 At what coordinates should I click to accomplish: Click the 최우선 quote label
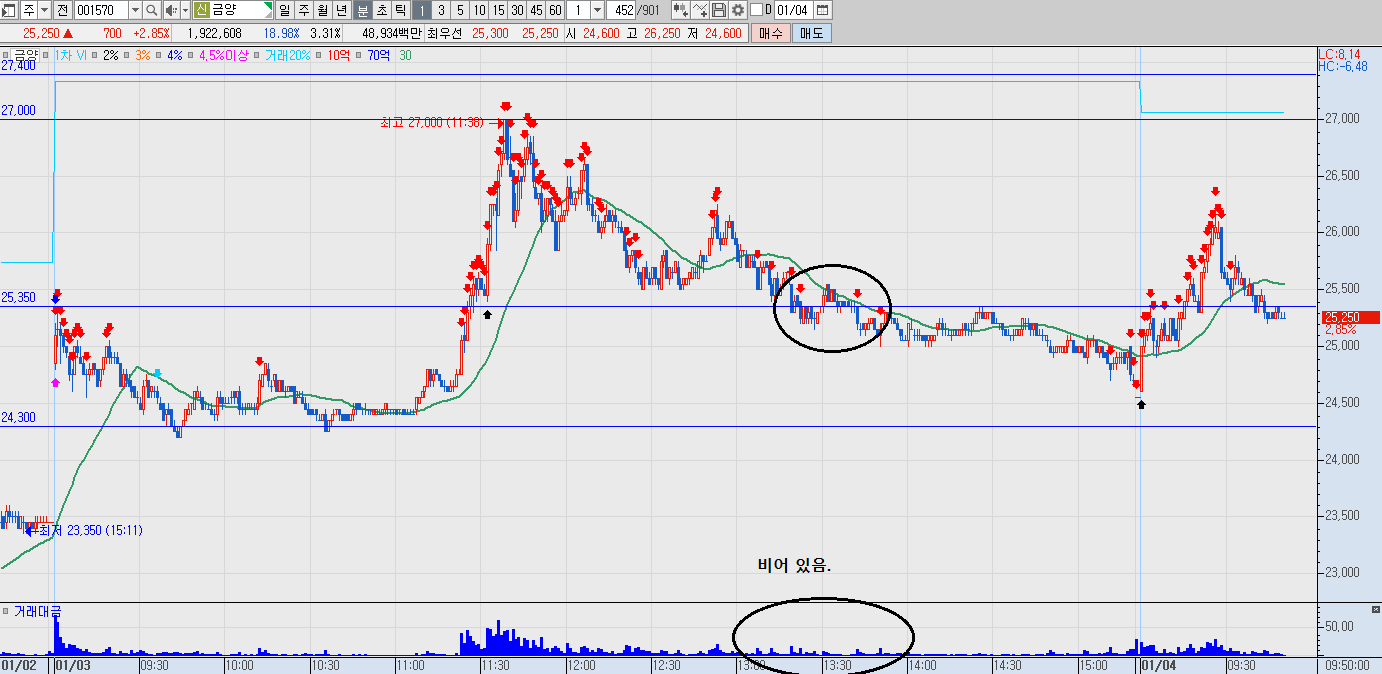point(444,33)
